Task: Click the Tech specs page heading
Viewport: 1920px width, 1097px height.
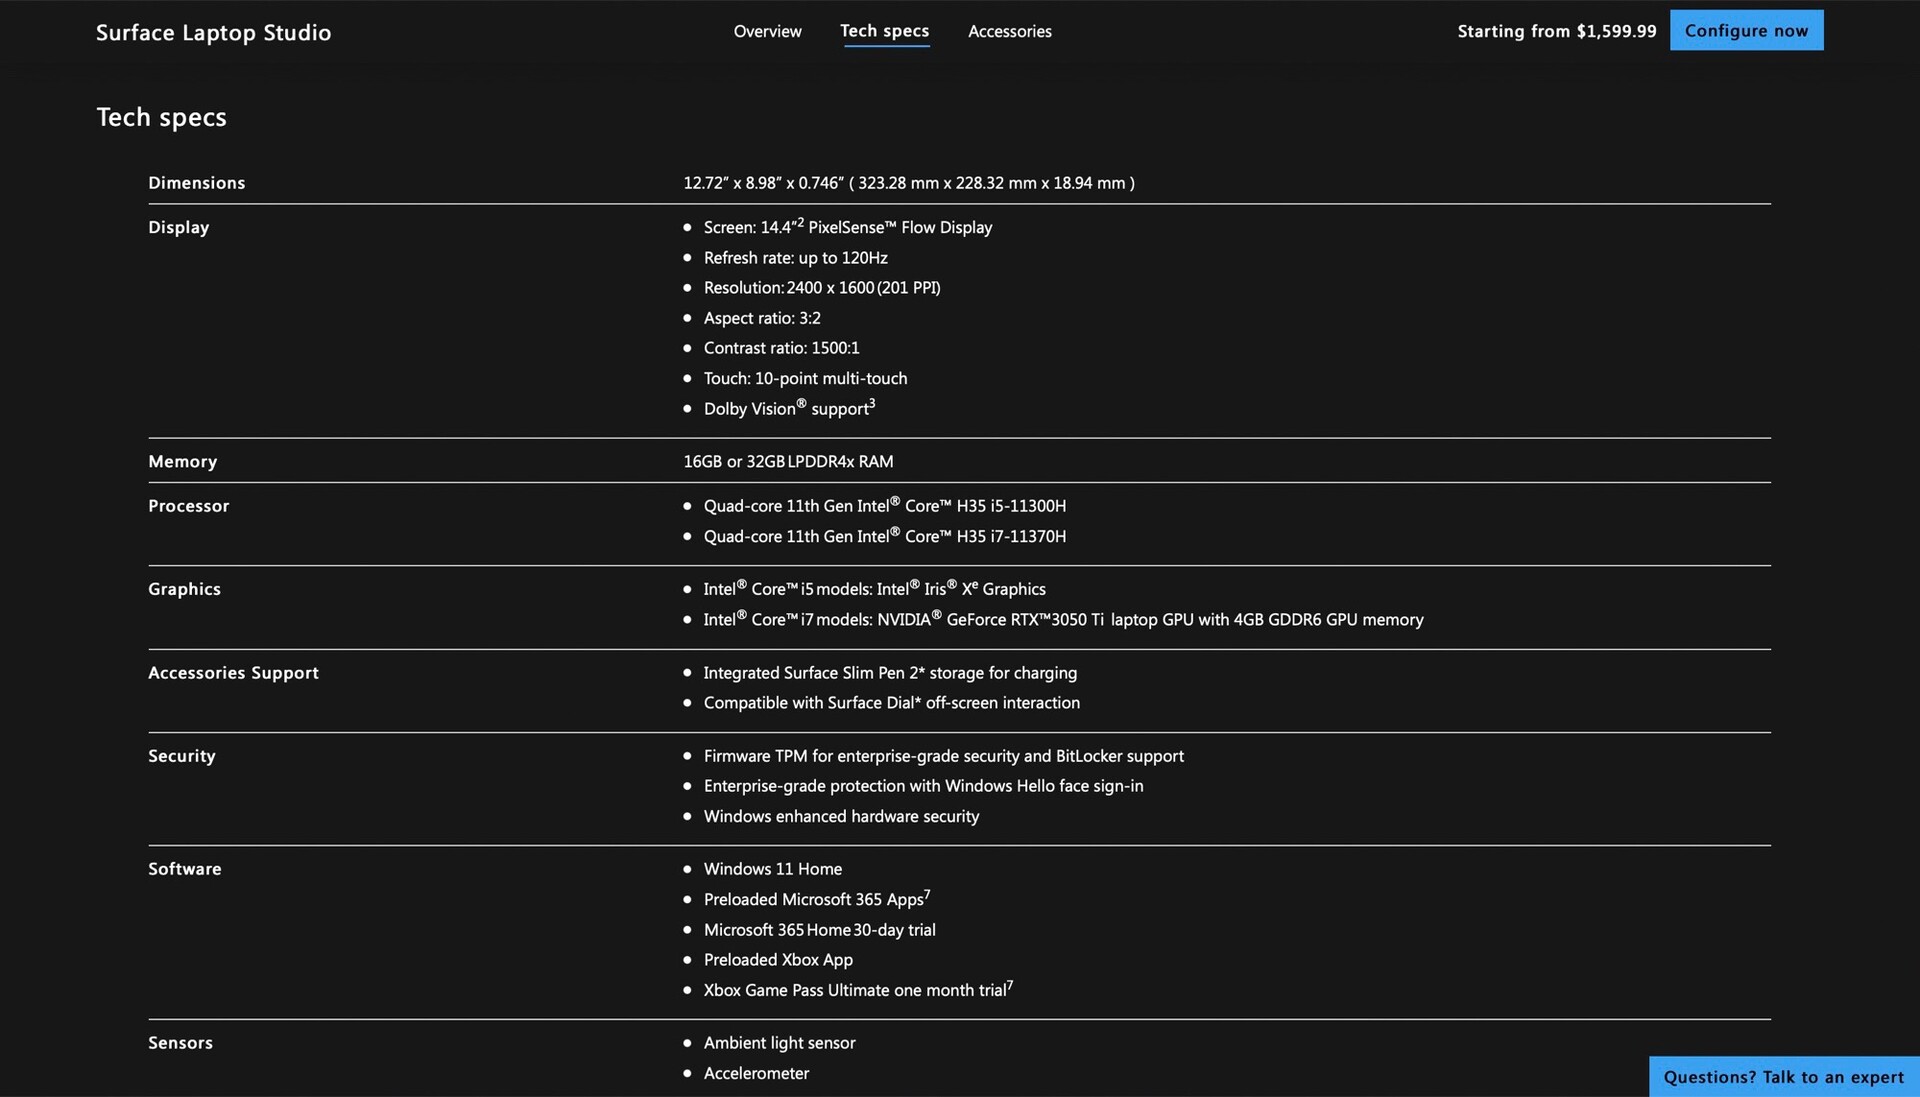Action: 161,117
